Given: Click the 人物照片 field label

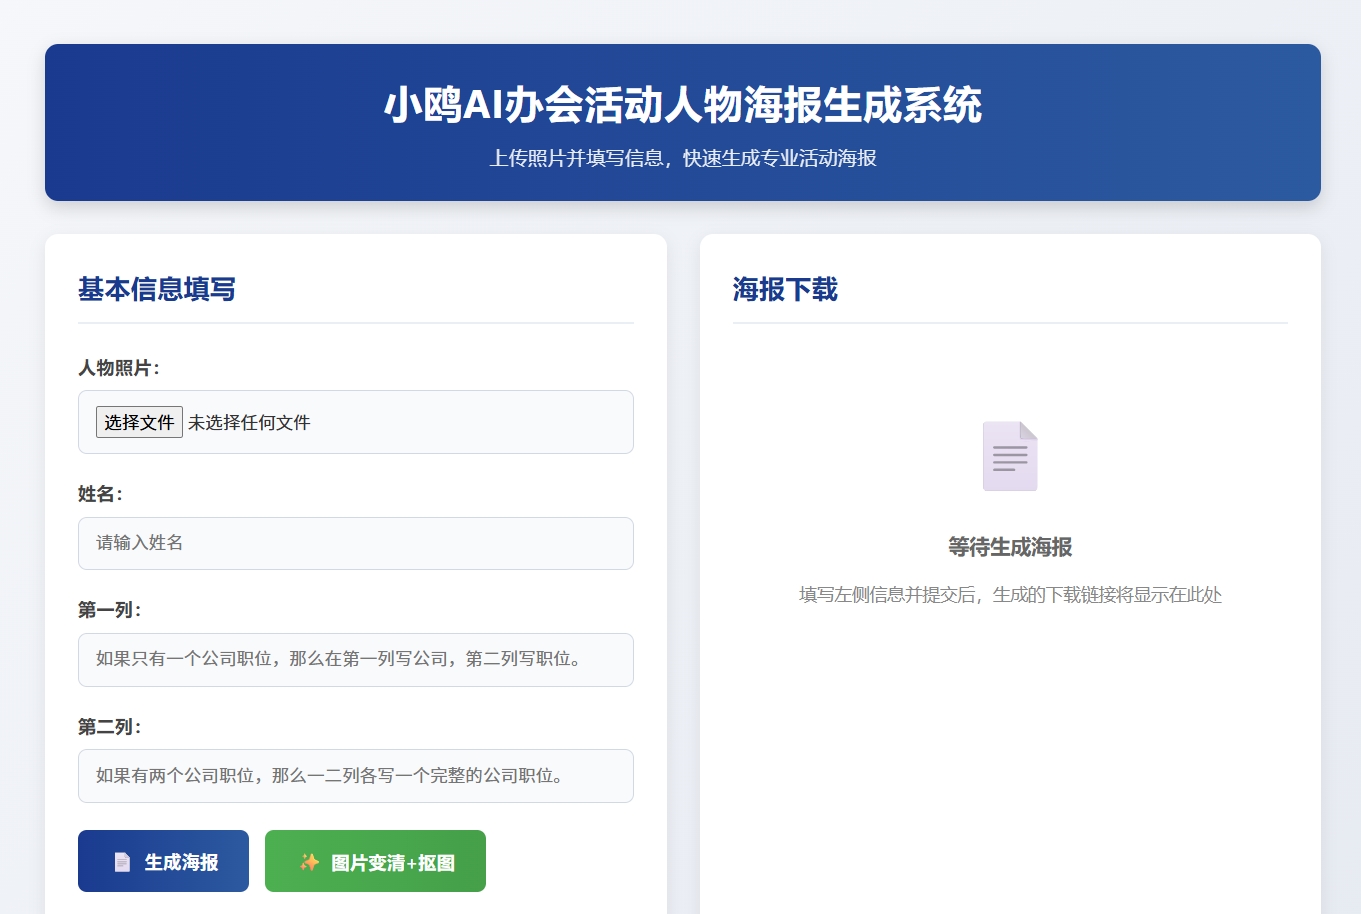Looking at the screenshot, I should coord(119,368).
